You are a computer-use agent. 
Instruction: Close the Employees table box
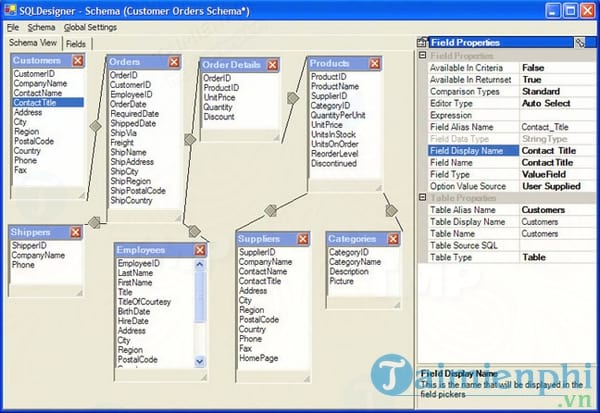pyautogui.click(x=200, y=250)
